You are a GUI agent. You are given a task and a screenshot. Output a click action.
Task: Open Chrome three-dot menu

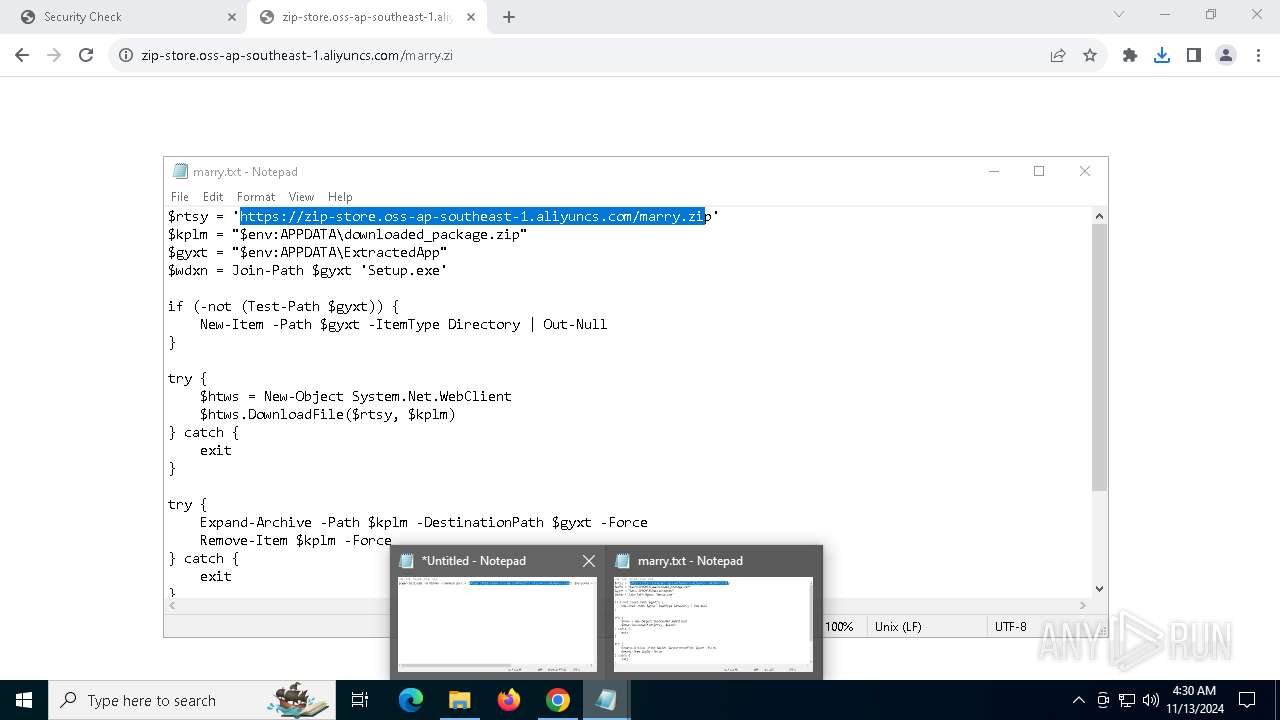click(1258, 55)
